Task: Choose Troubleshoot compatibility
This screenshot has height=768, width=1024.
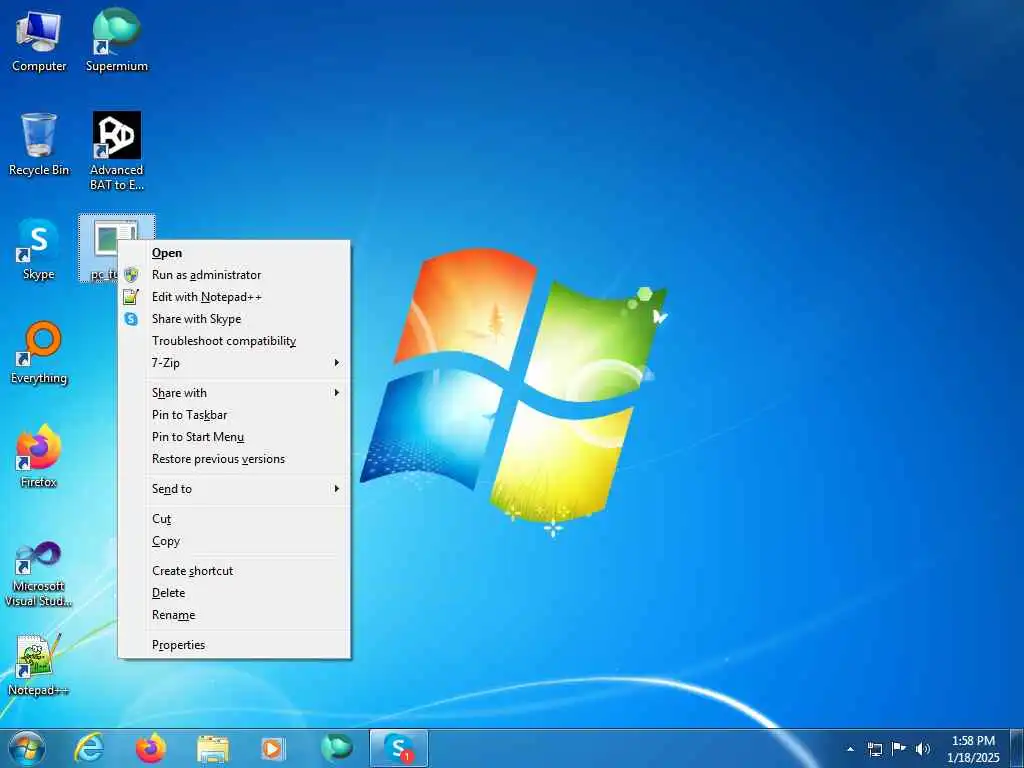Action: [234, 341]
